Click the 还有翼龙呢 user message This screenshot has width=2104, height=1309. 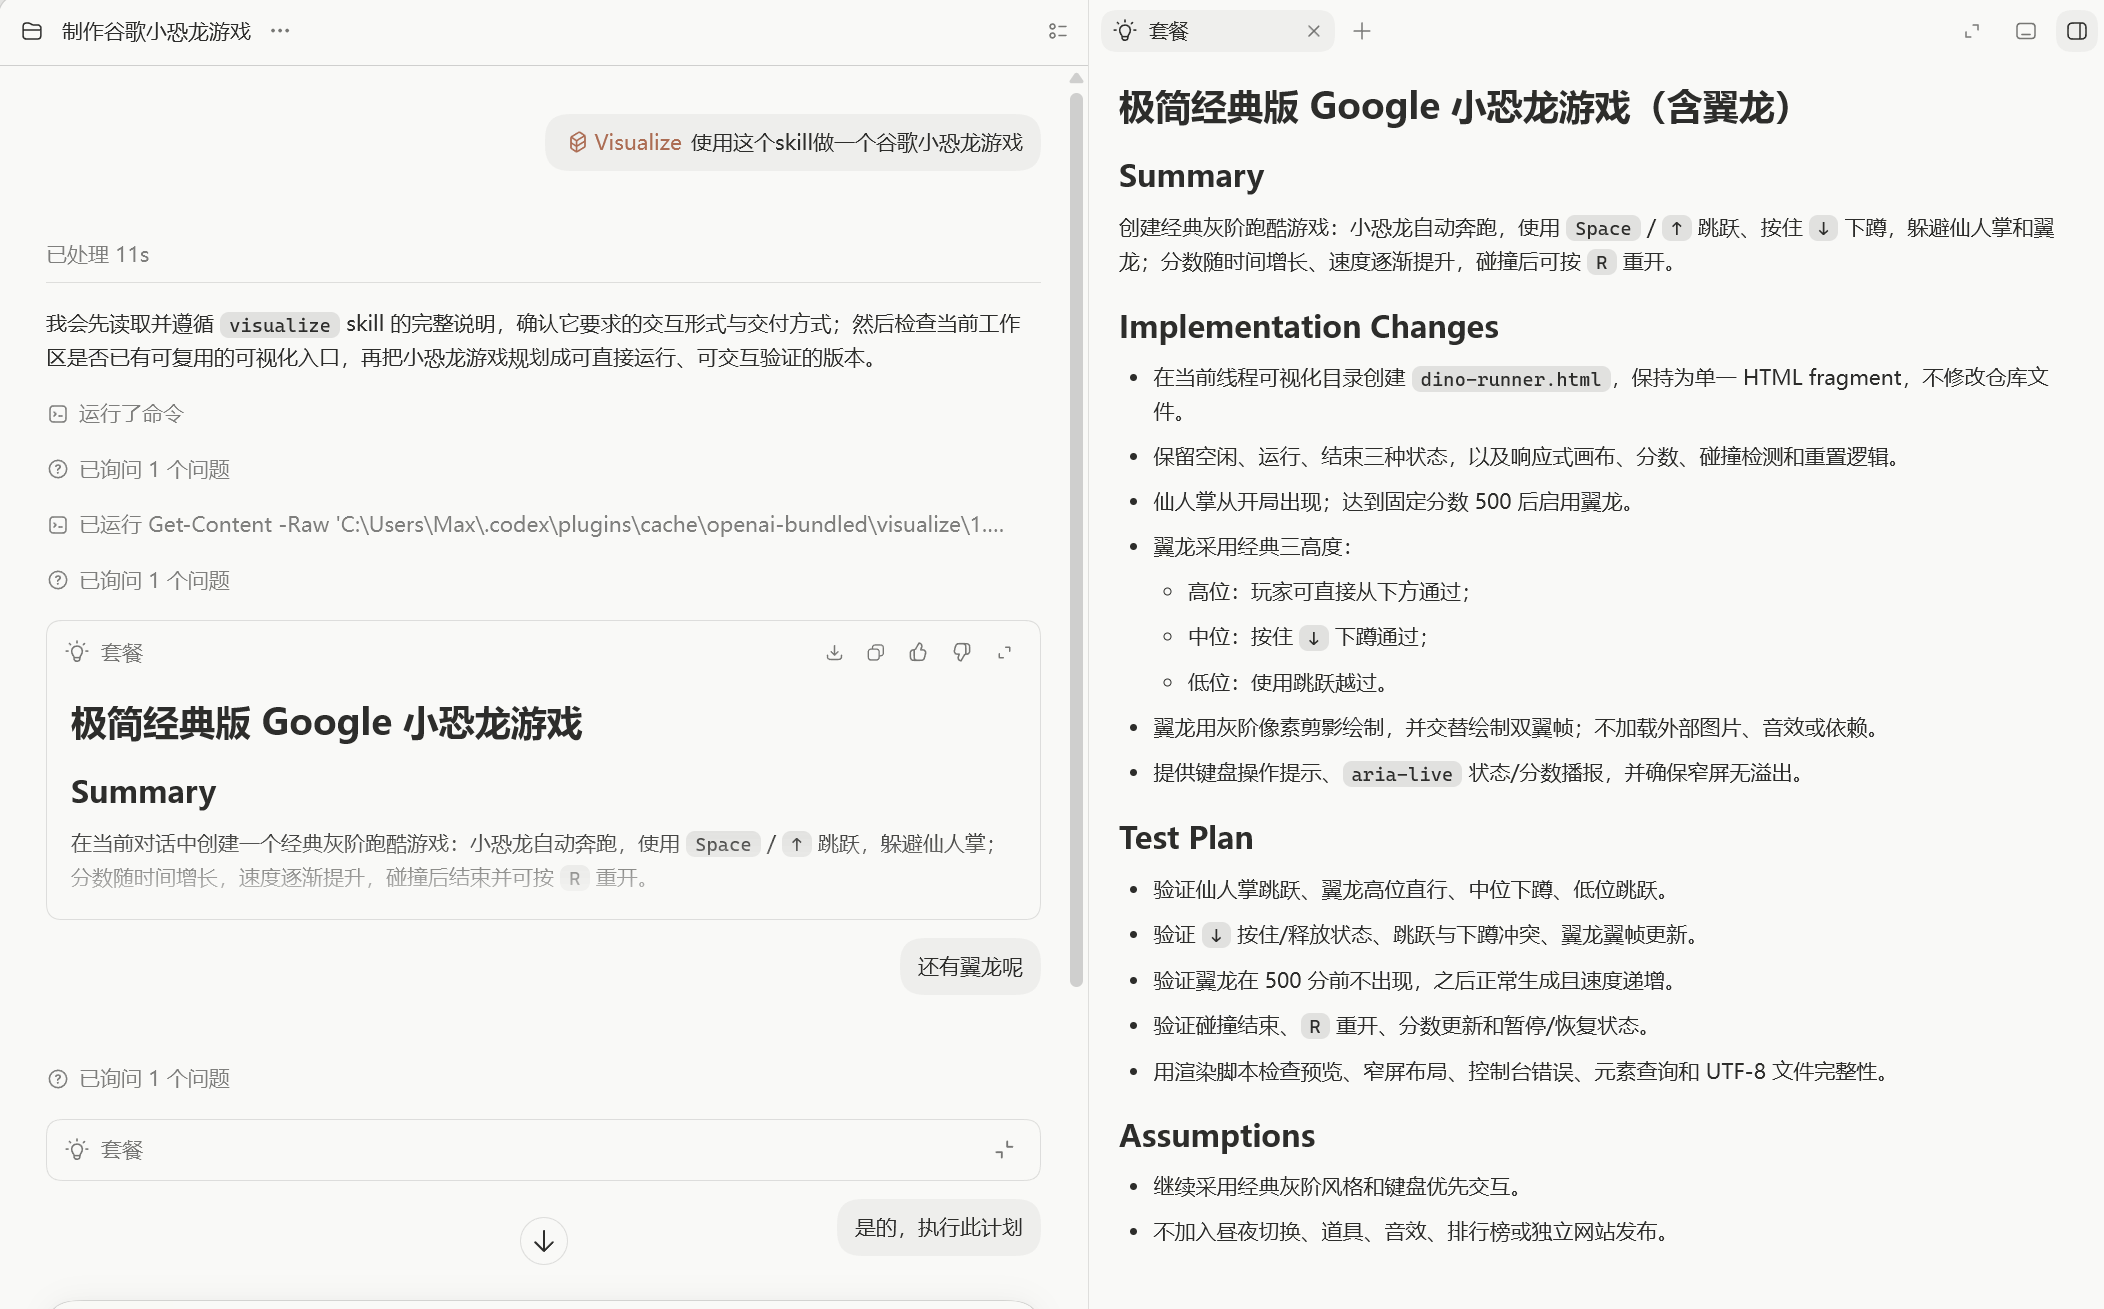click(x=970, y=967)
